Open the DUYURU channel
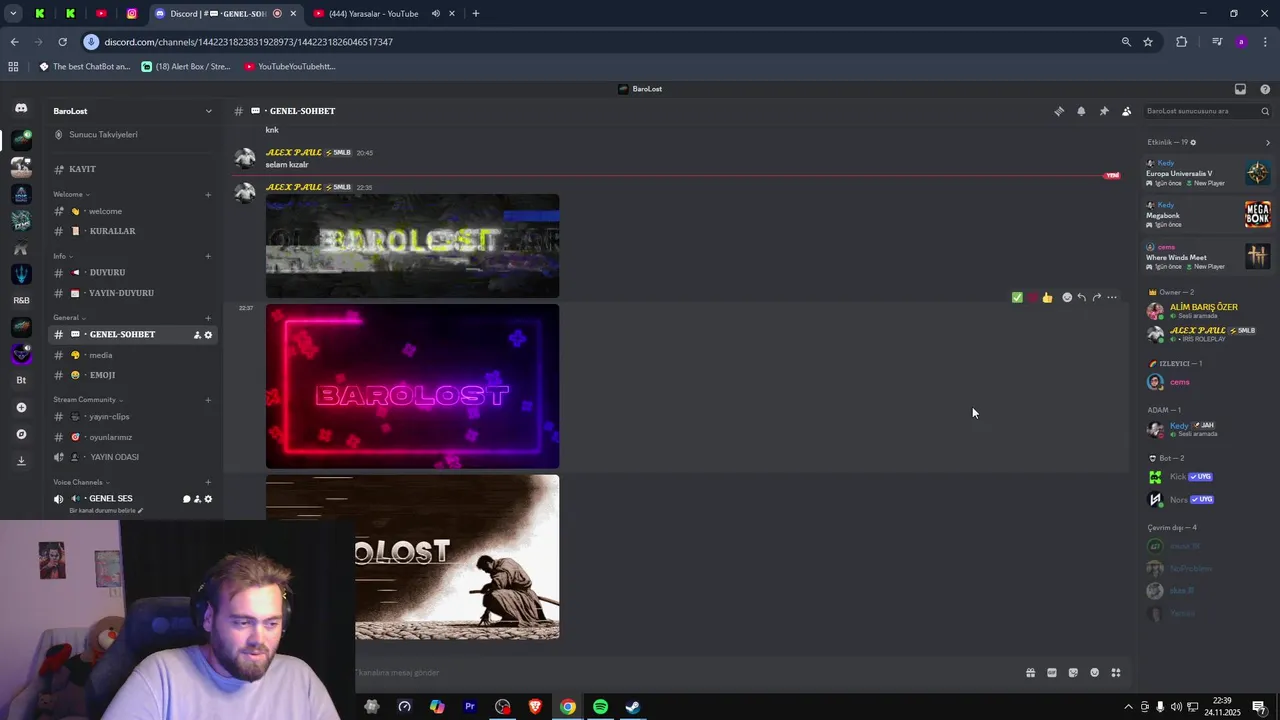Screen dimensions: 1280x720 click(133, 272)
